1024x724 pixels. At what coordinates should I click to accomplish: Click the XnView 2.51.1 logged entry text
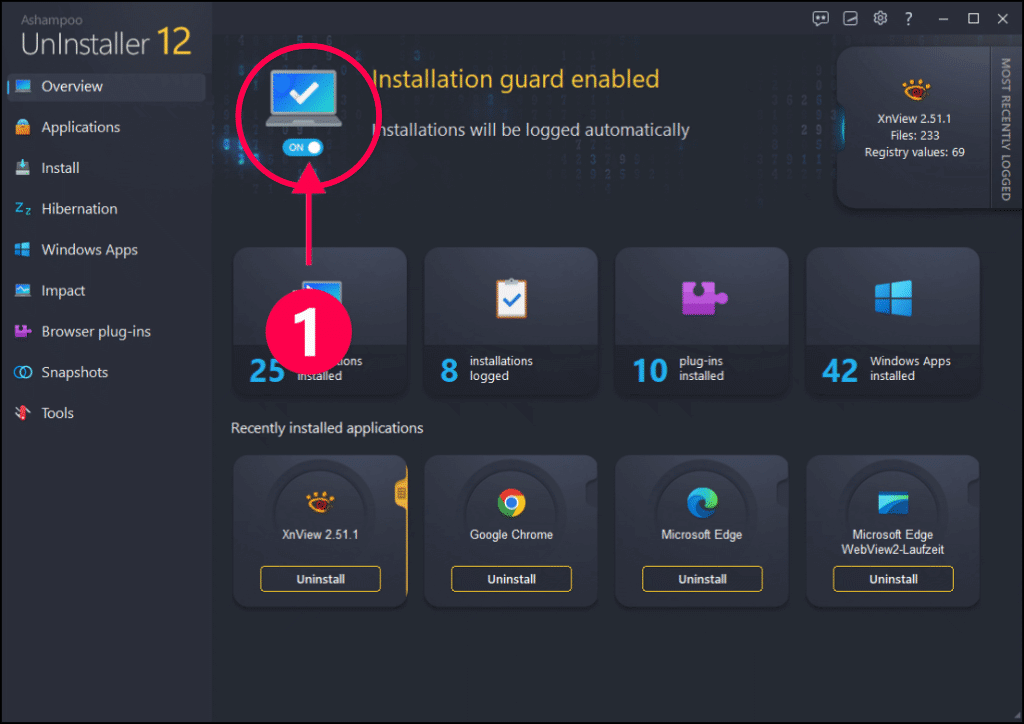[x=914, y=119]
